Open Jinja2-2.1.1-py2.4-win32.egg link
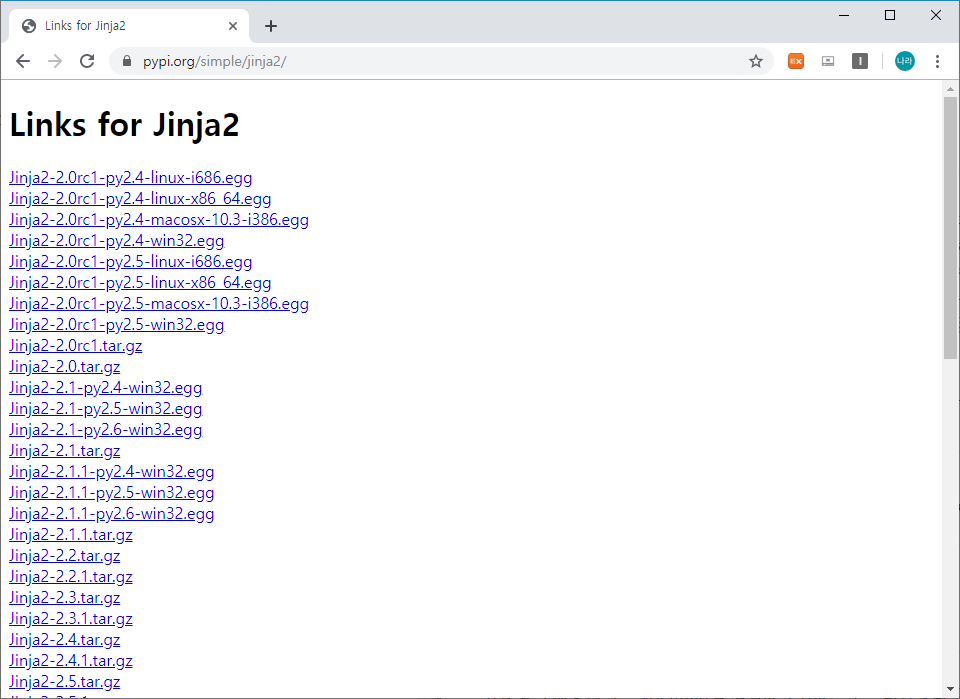Screen dimensions: 960x699 [111, 472]
